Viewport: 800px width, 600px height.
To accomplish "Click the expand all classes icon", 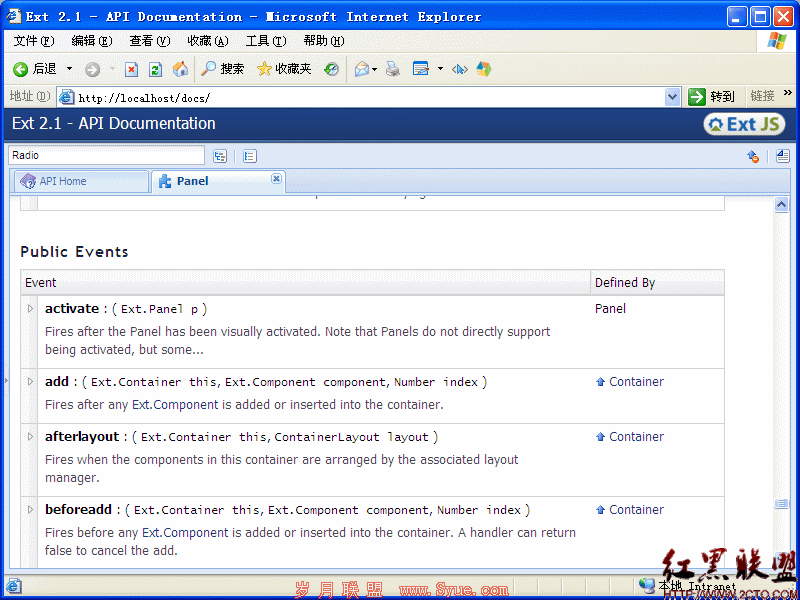I will coord(220,156).
